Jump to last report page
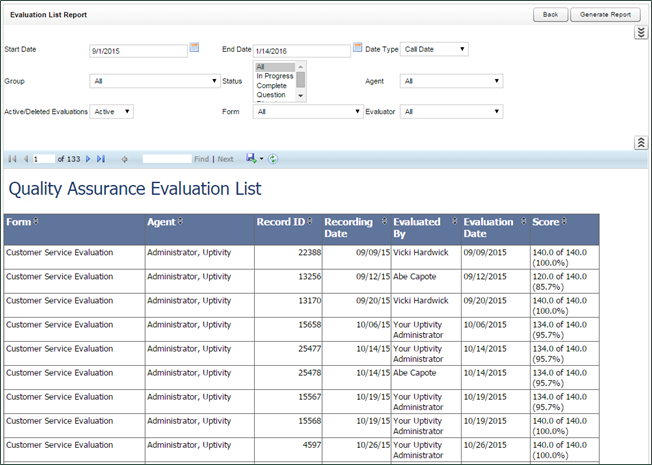 [101, 159]
